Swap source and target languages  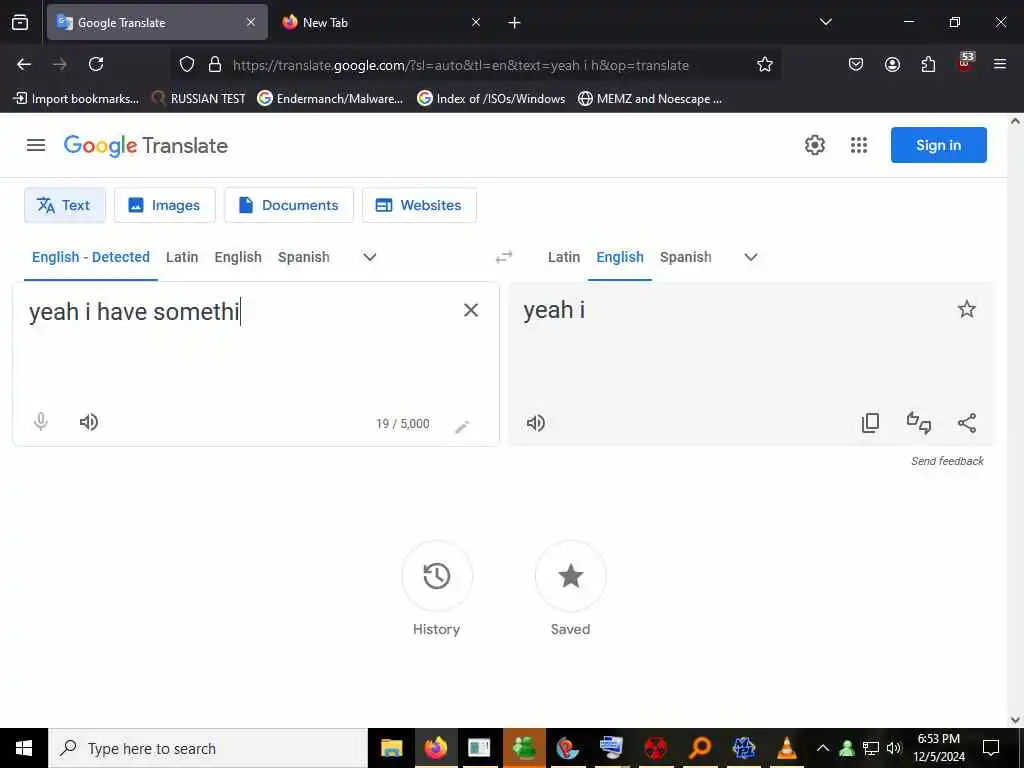[504, 257]
